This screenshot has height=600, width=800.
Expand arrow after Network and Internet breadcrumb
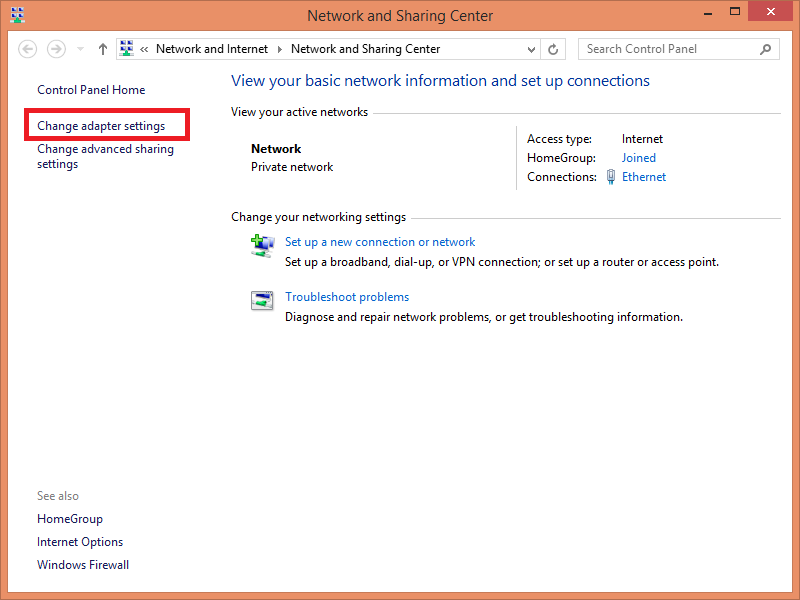(x=280, y=49)
